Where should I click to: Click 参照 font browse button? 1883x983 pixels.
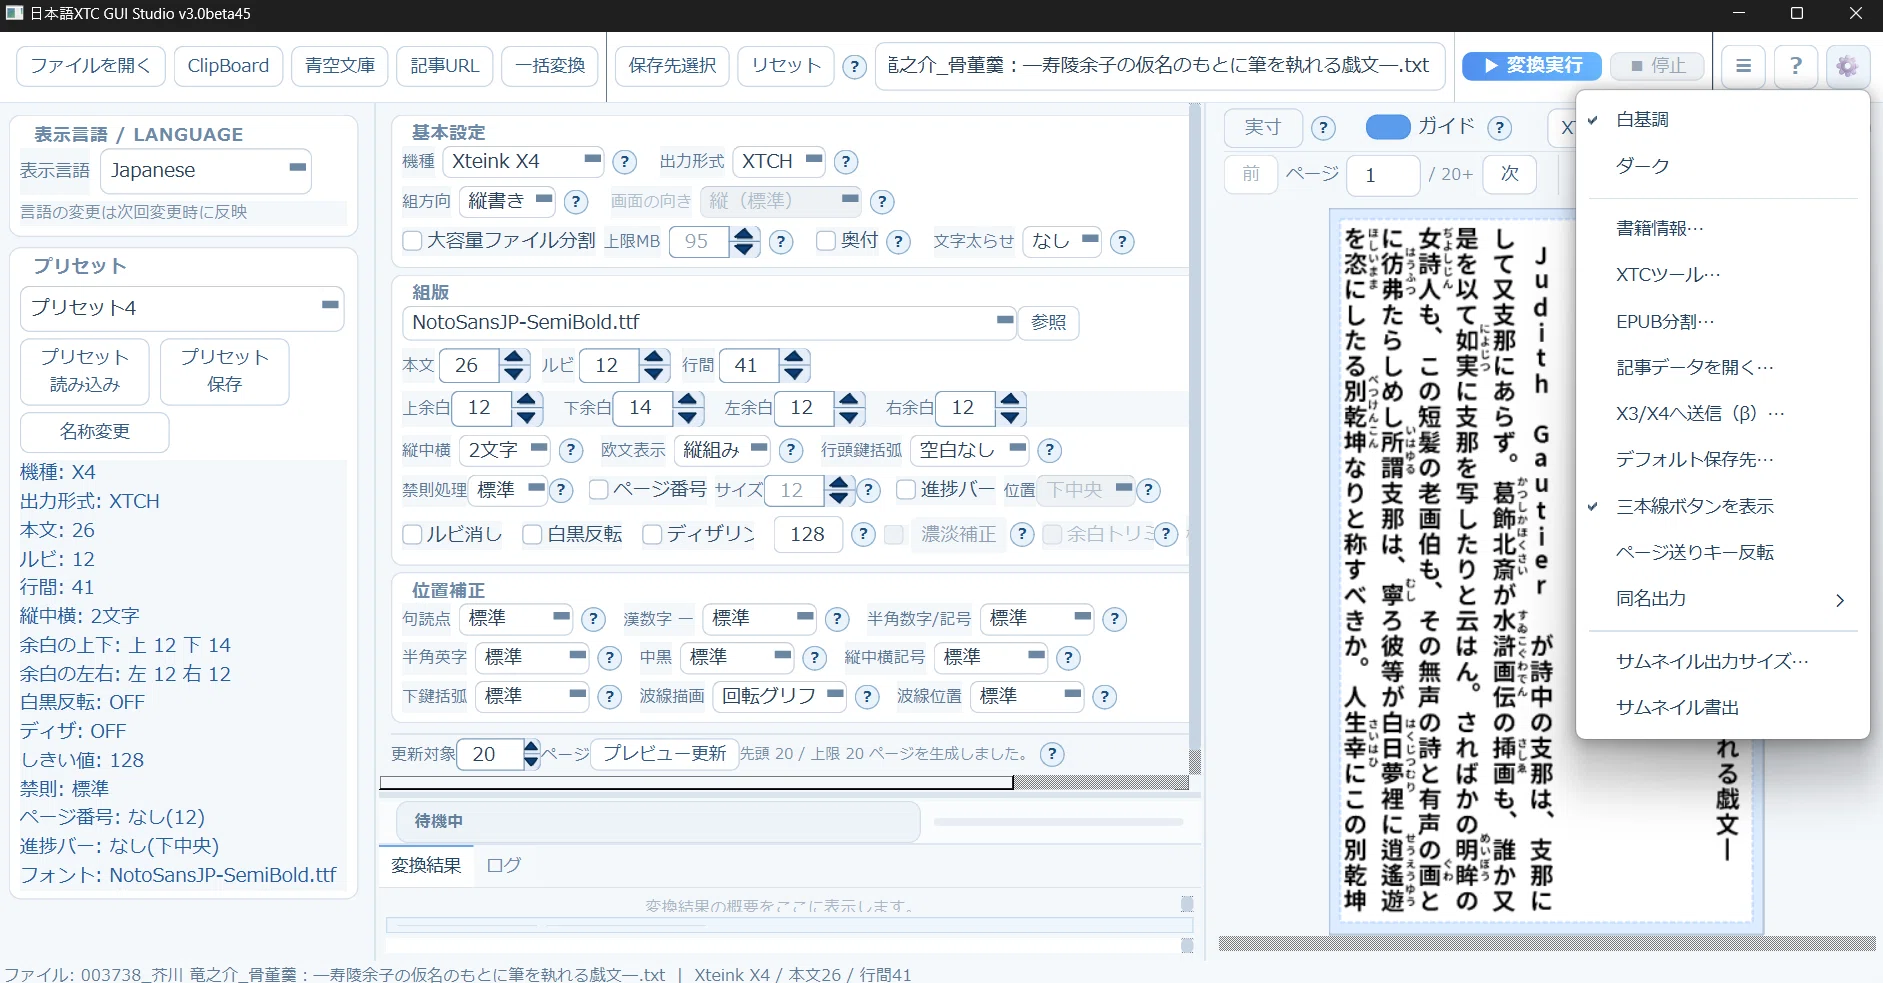tap(1049, 323)
